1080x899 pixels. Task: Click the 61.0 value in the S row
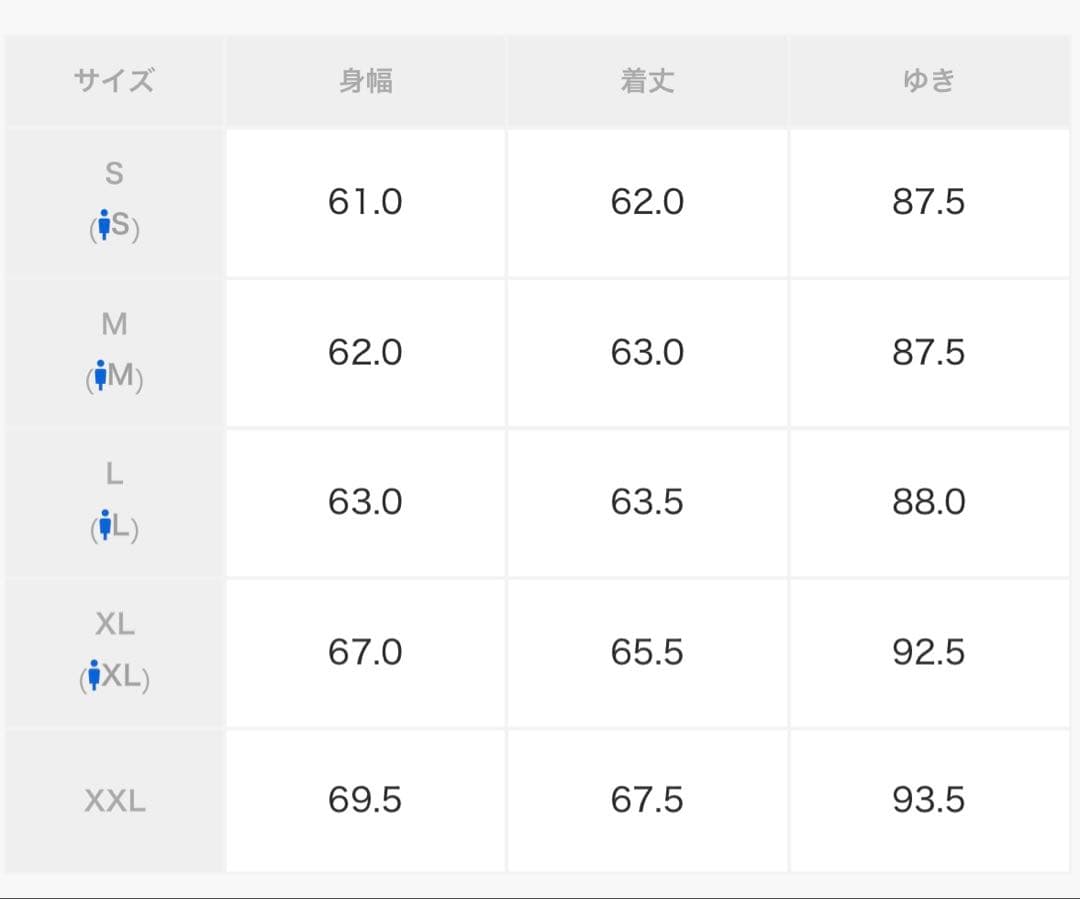365,202
